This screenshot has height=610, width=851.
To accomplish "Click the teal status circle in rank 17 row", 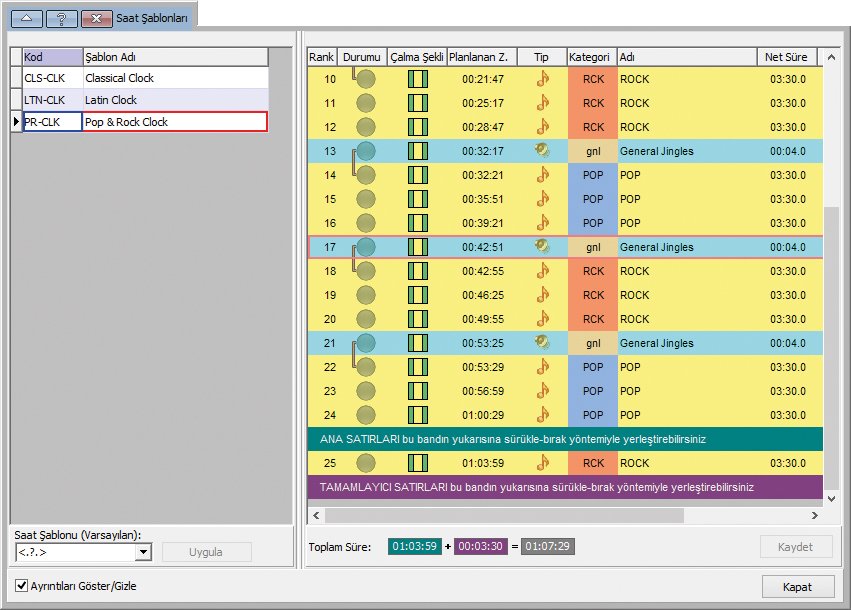I will tap(366, 247).
